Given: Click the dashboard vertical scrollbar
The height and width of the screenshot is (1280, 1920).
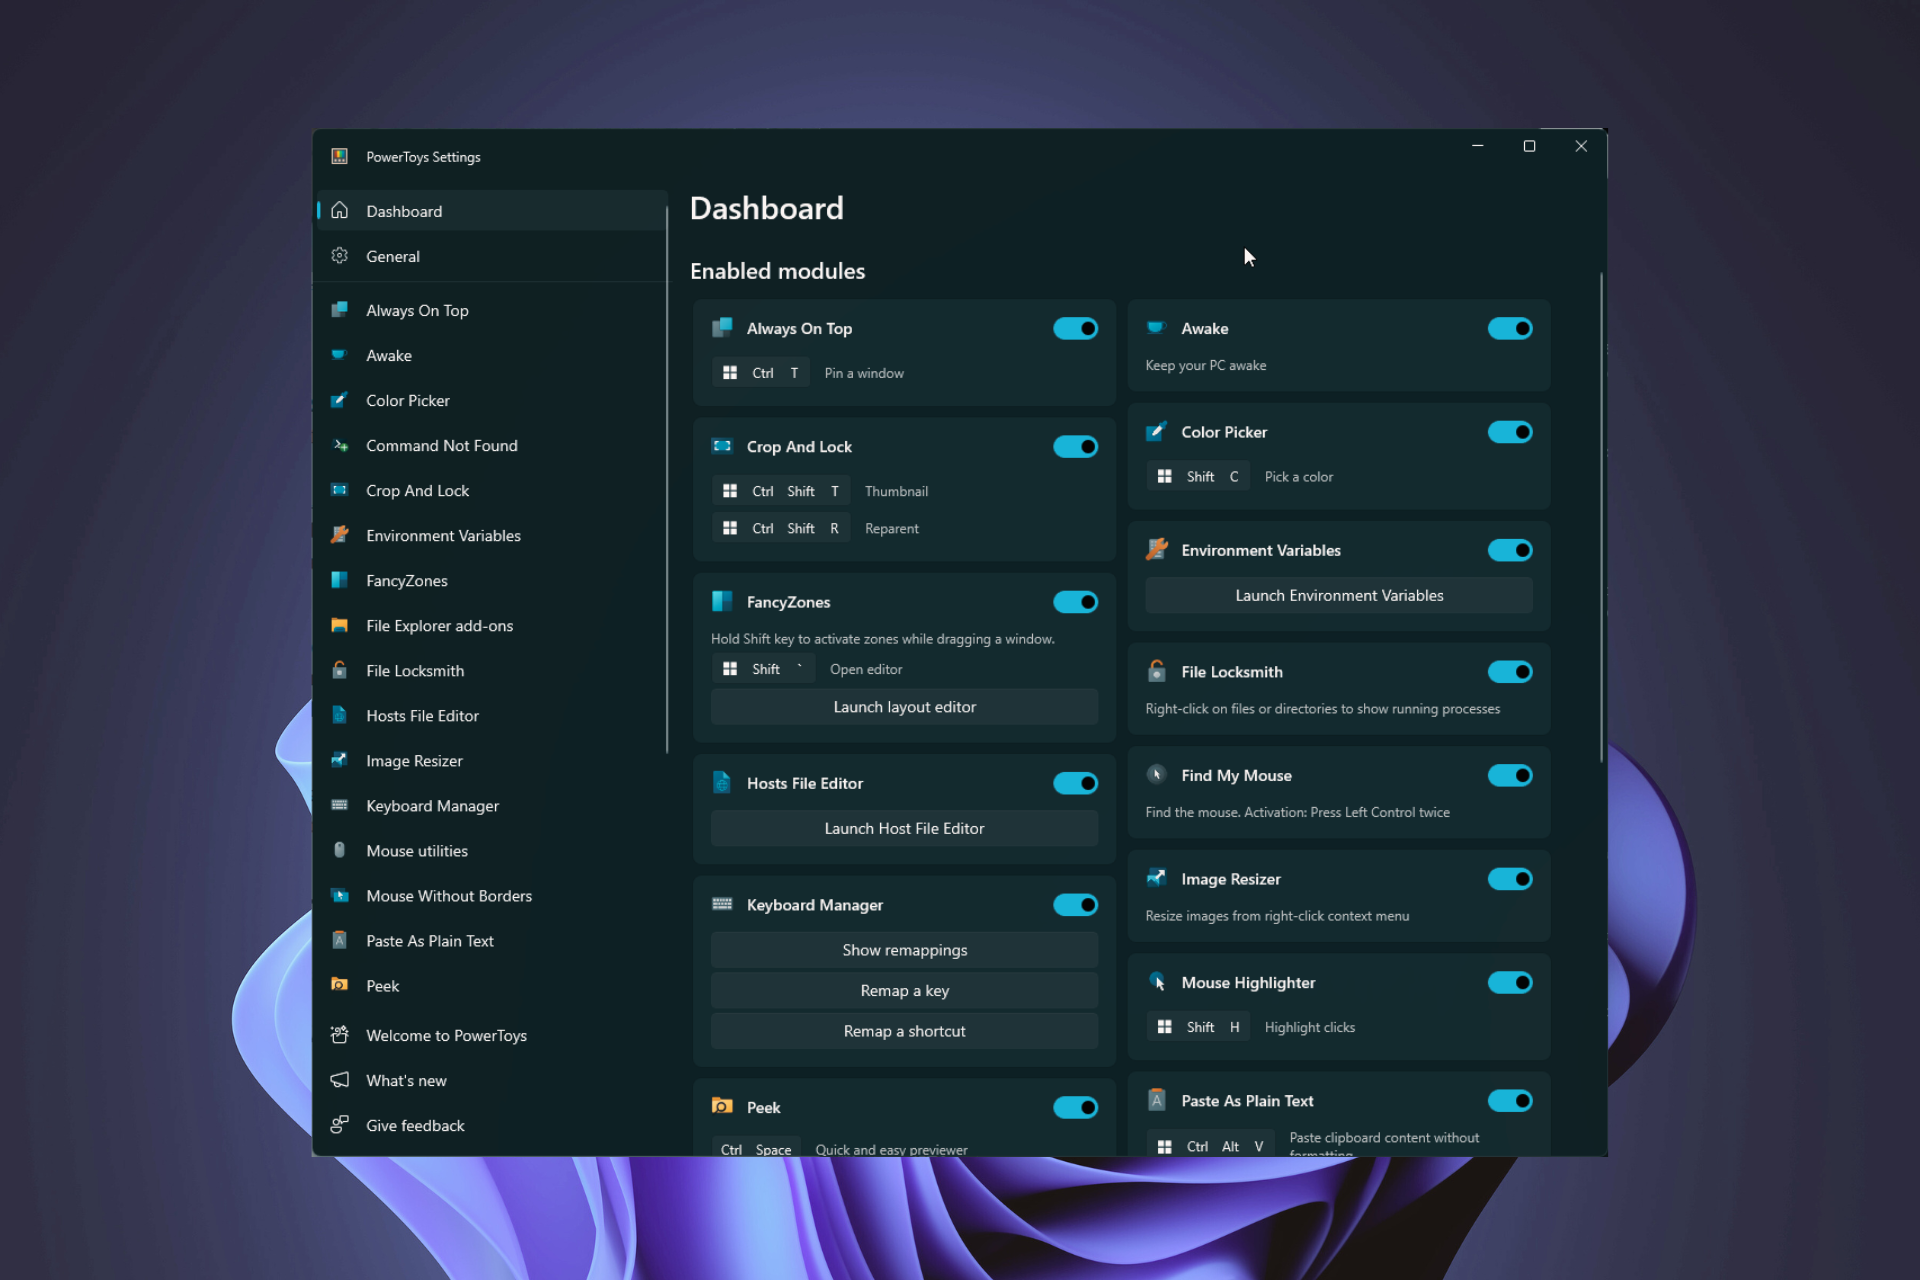Looking at the screenshot, I should click(x=1601, y=518).
